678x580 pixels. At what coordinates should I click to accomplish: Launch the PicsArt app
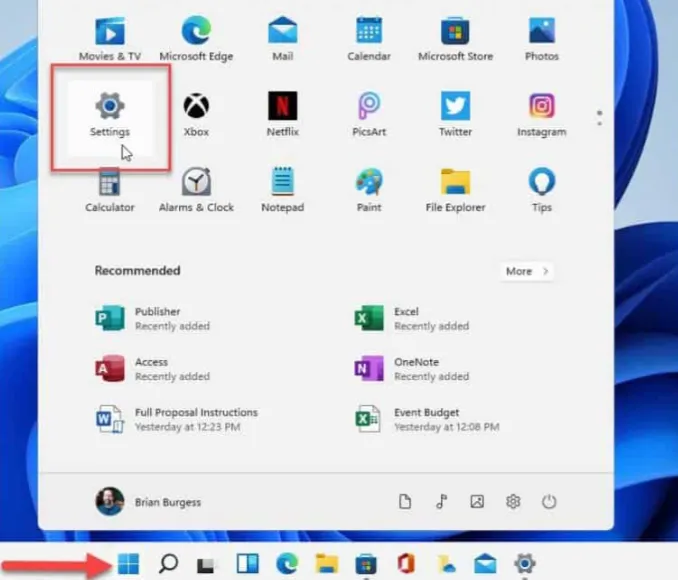(x=369, y=114)
